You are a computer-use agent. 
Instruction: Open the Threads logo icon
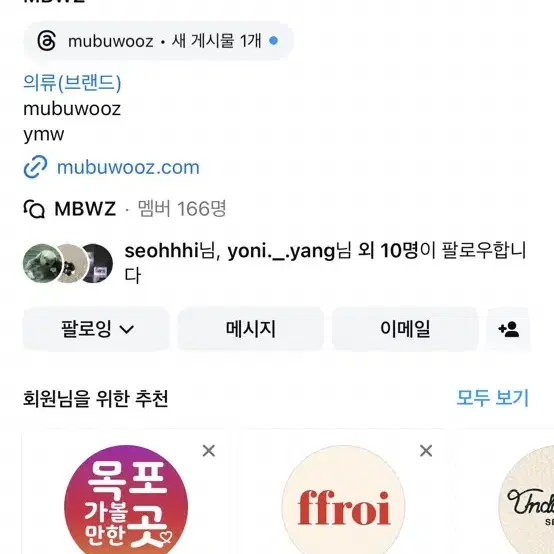(47, 41)
